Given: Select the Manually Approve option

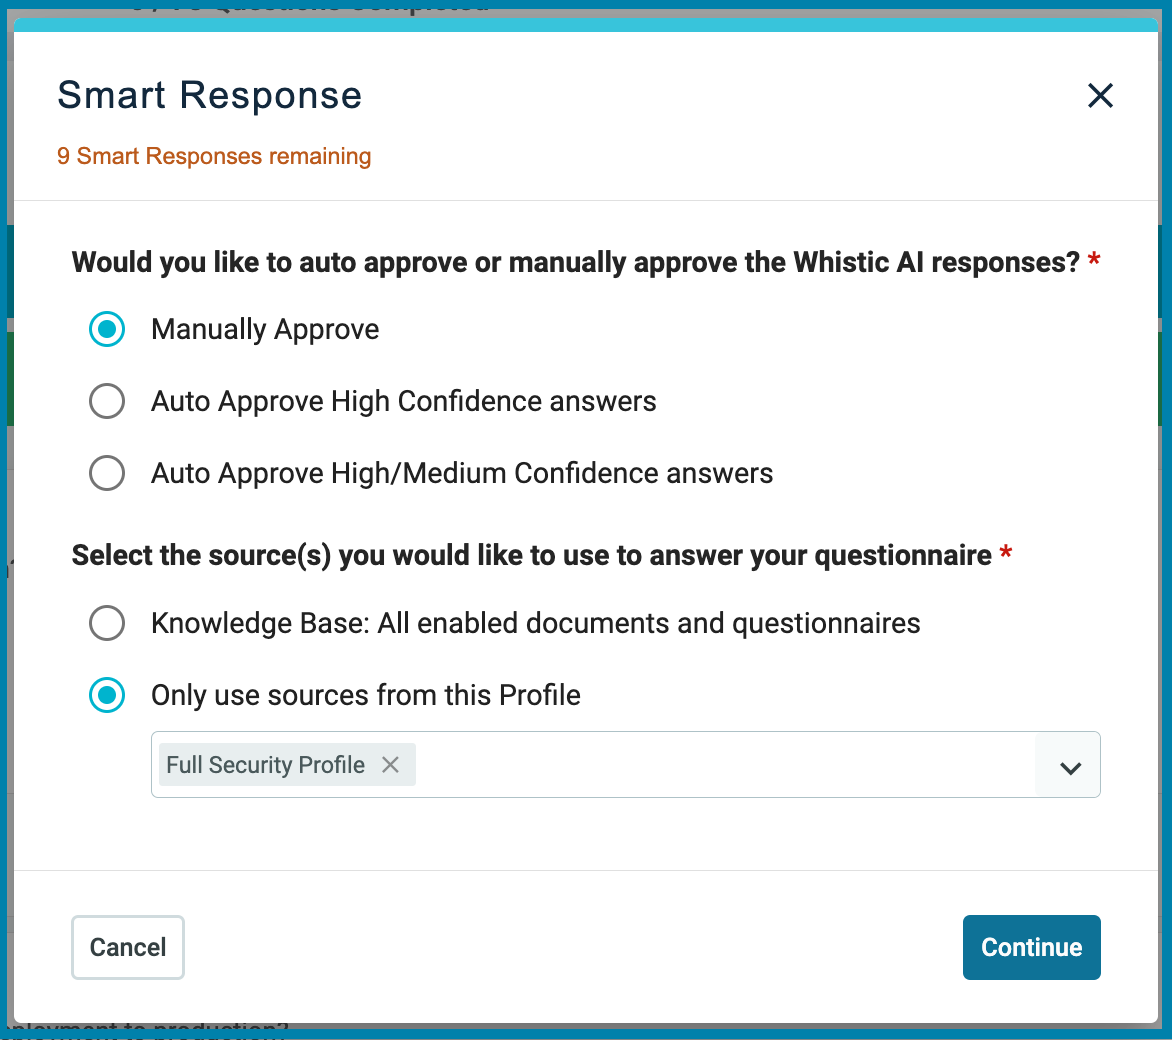Looking at the screenshot, I should [x=107, y=329].
